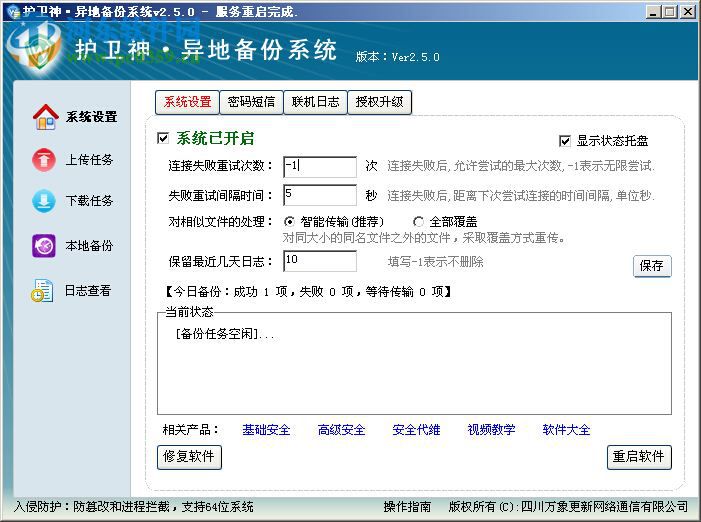Click the 重启软件 button
Screen dimensions: 701x522
coord(639,457)
